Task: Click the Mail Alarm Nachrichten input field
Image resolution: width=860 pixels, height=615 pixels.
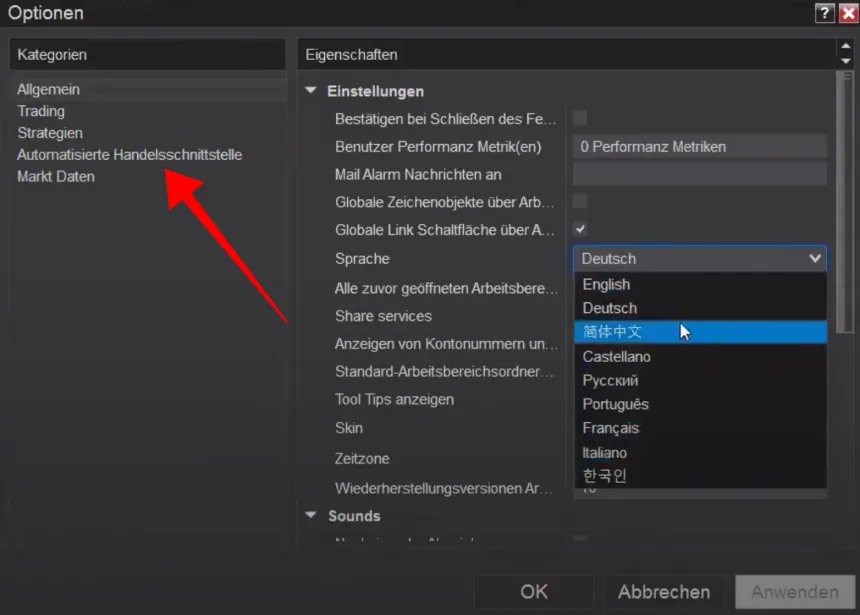Action: click(x=699, y=174)
